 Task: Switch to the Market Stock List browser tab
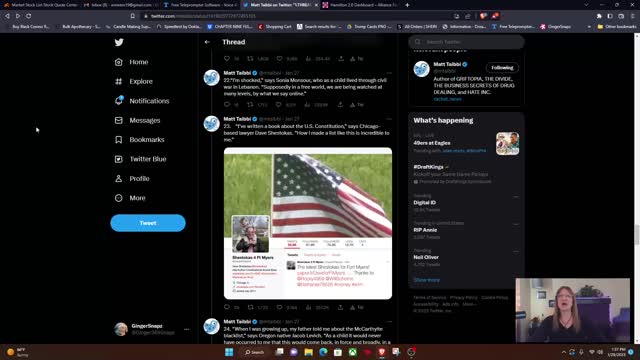coord(40,5)
